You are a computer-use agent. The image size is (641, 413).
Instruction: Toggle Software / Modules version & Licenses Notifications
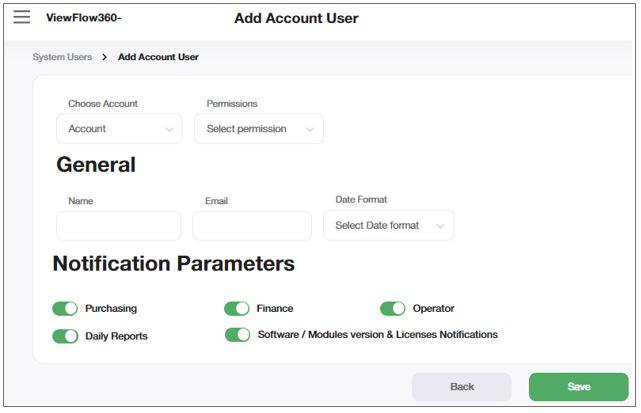point(237,335)
